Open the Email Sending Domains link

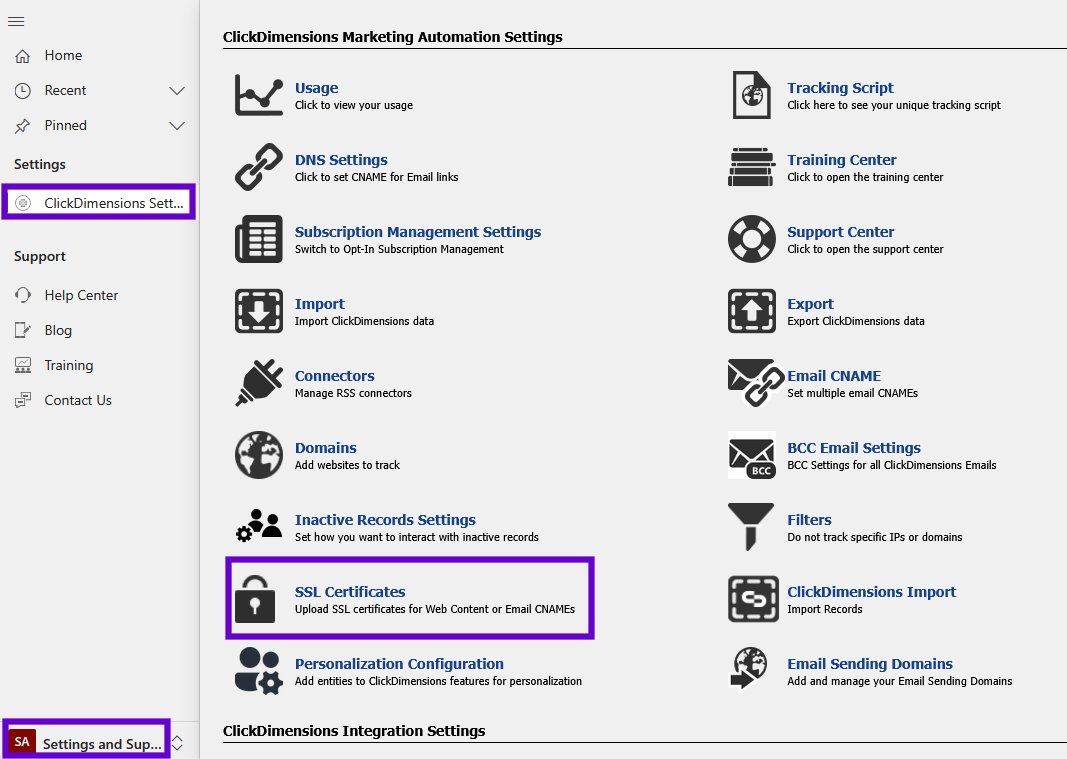pyautogui.click(x=870, y=664)
